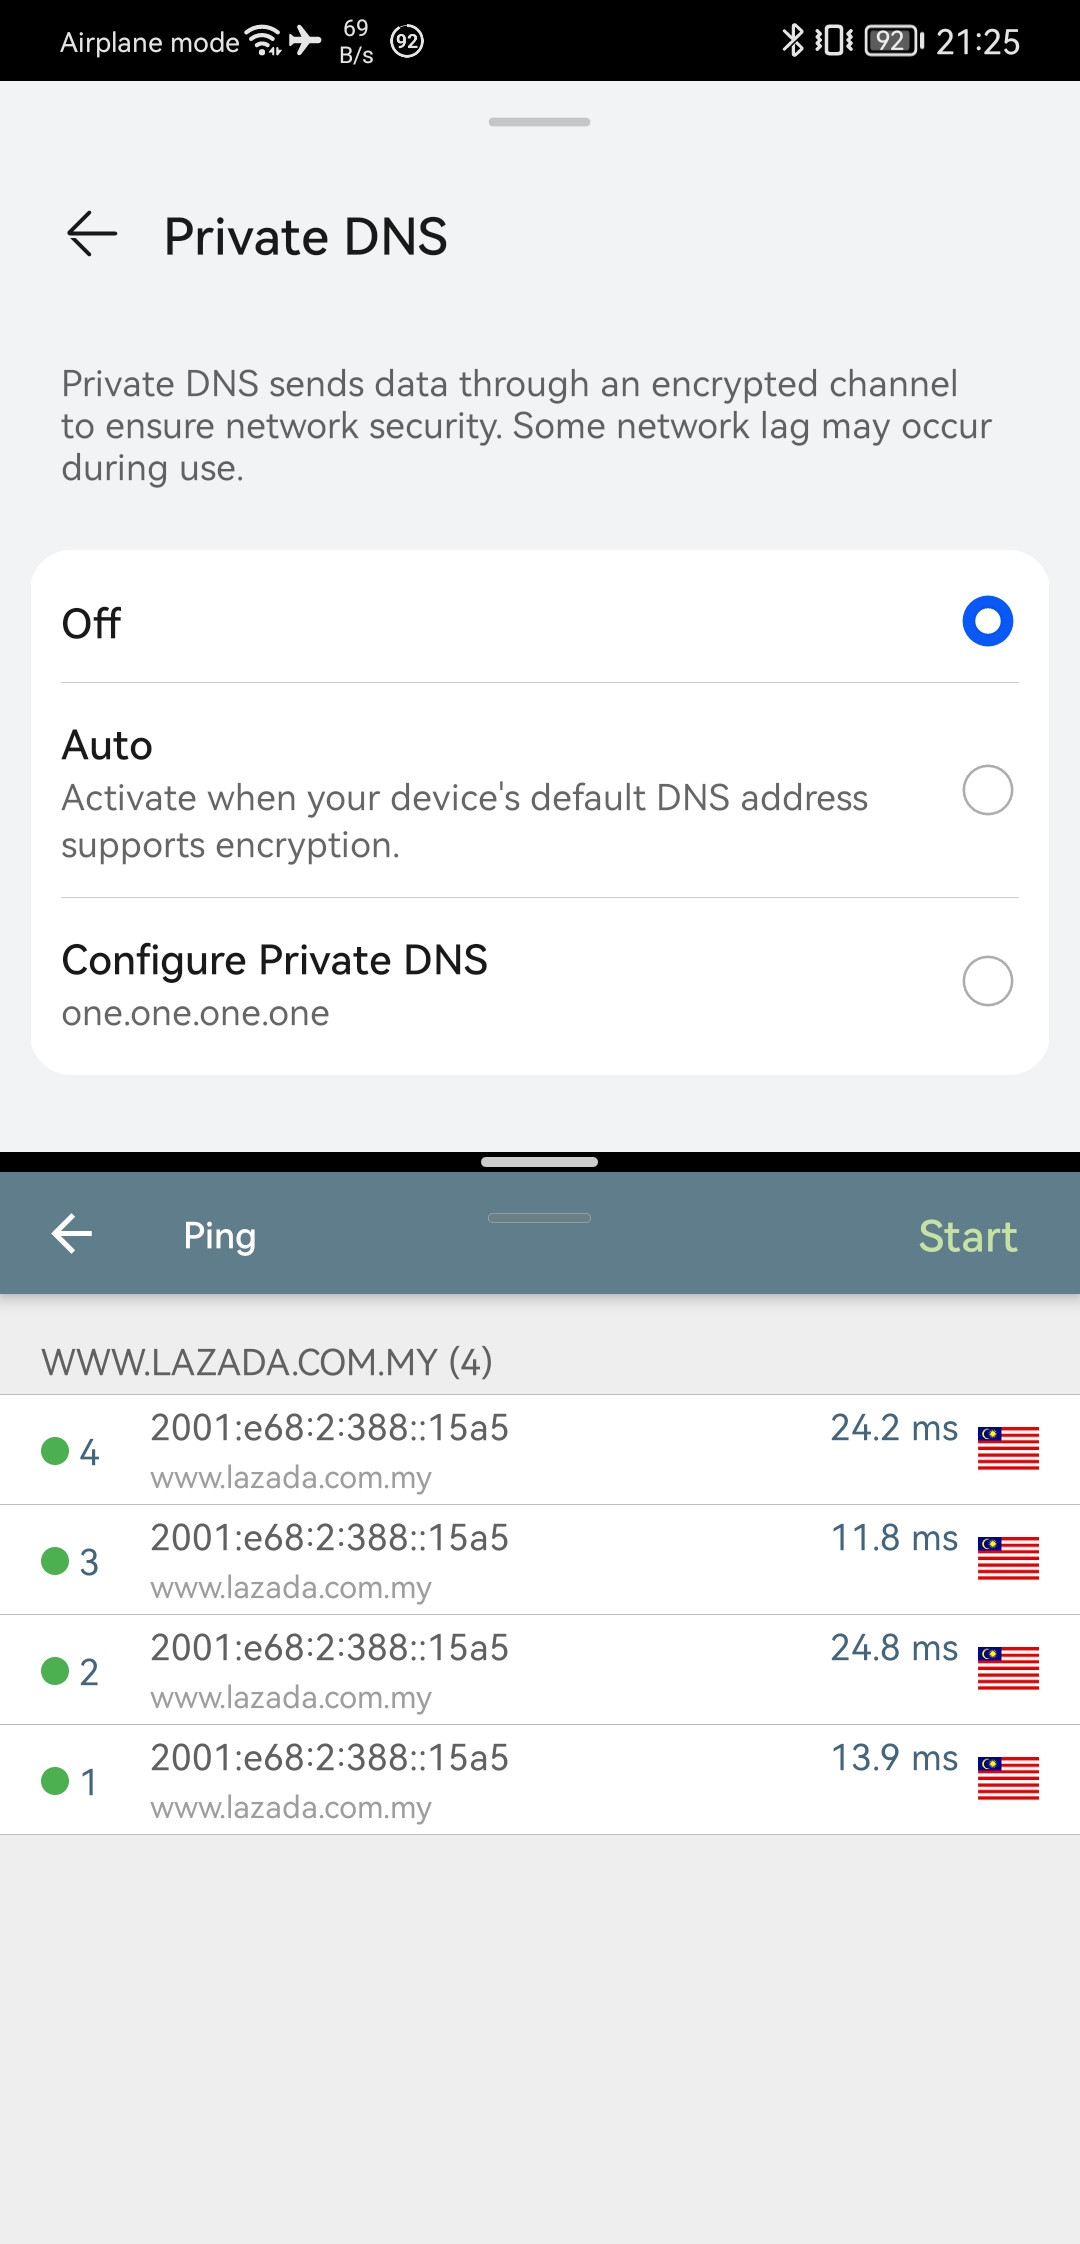Tap the Wi-Fi signal icon in the status bar

pos(264,41)
